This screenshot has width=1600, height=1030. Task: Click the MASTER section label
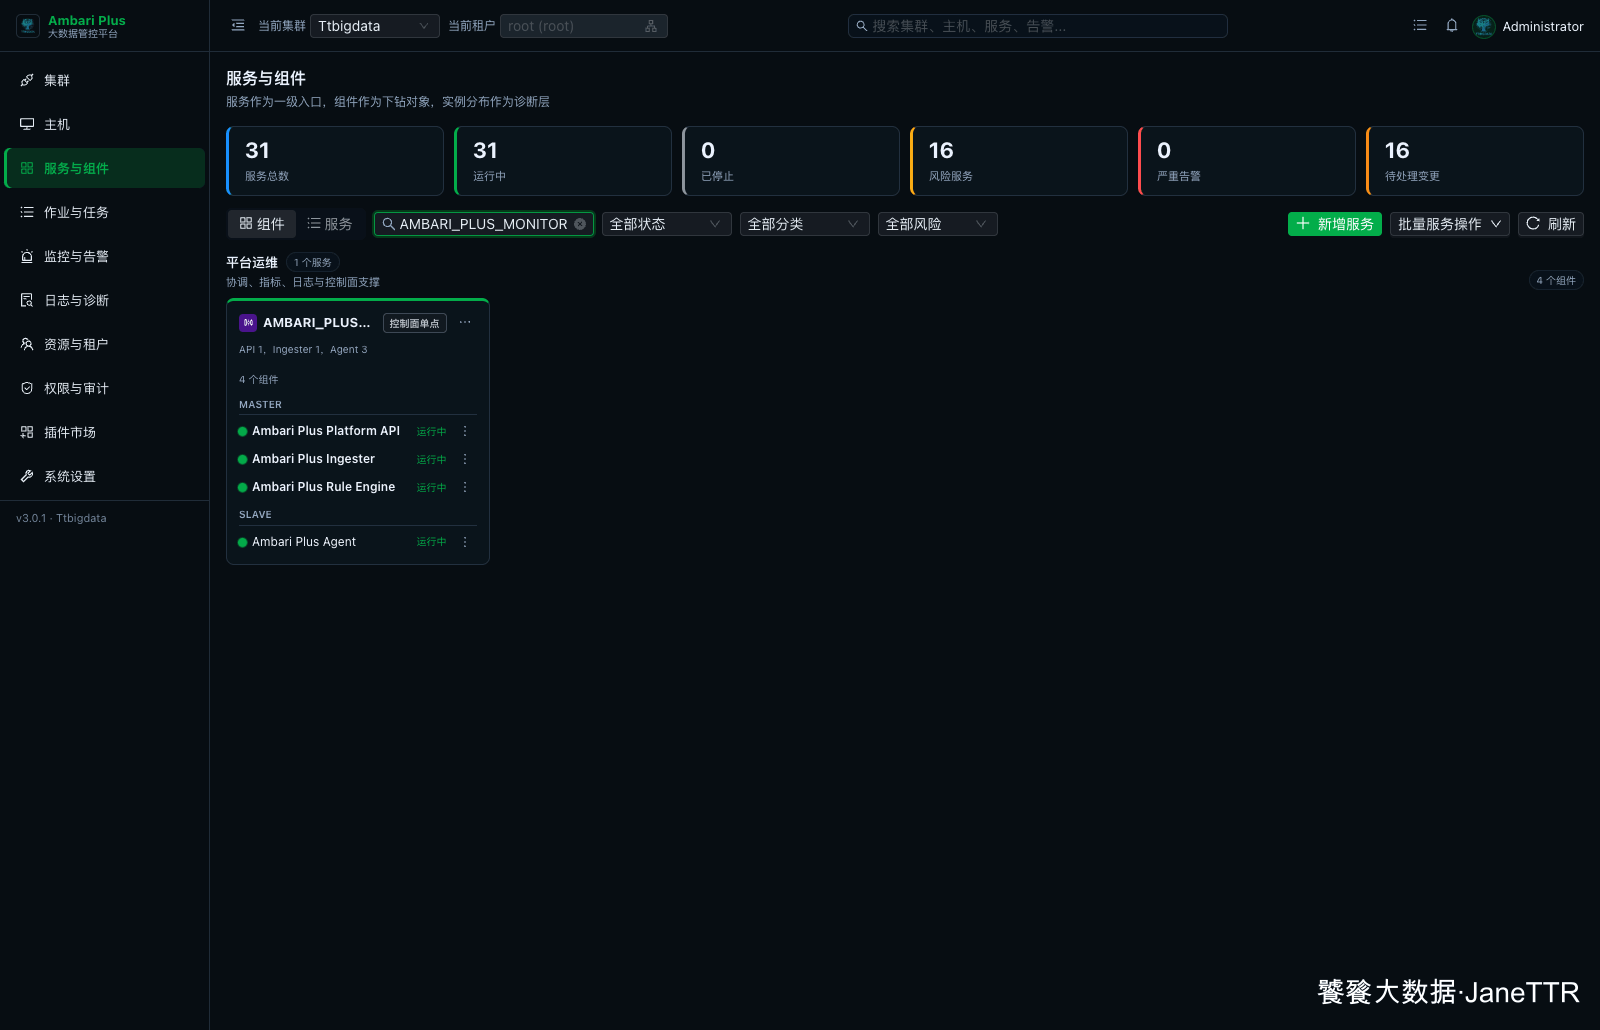260,405
